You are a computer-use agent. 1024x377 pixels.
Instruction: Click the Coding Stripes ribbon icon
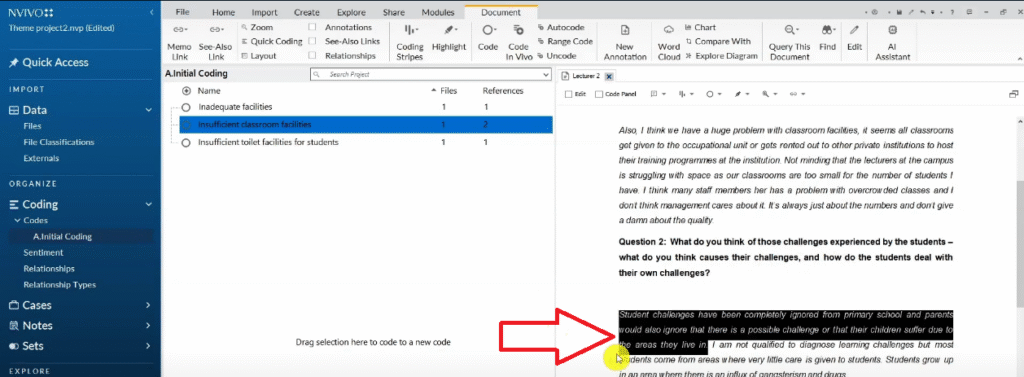pos(410,30)
